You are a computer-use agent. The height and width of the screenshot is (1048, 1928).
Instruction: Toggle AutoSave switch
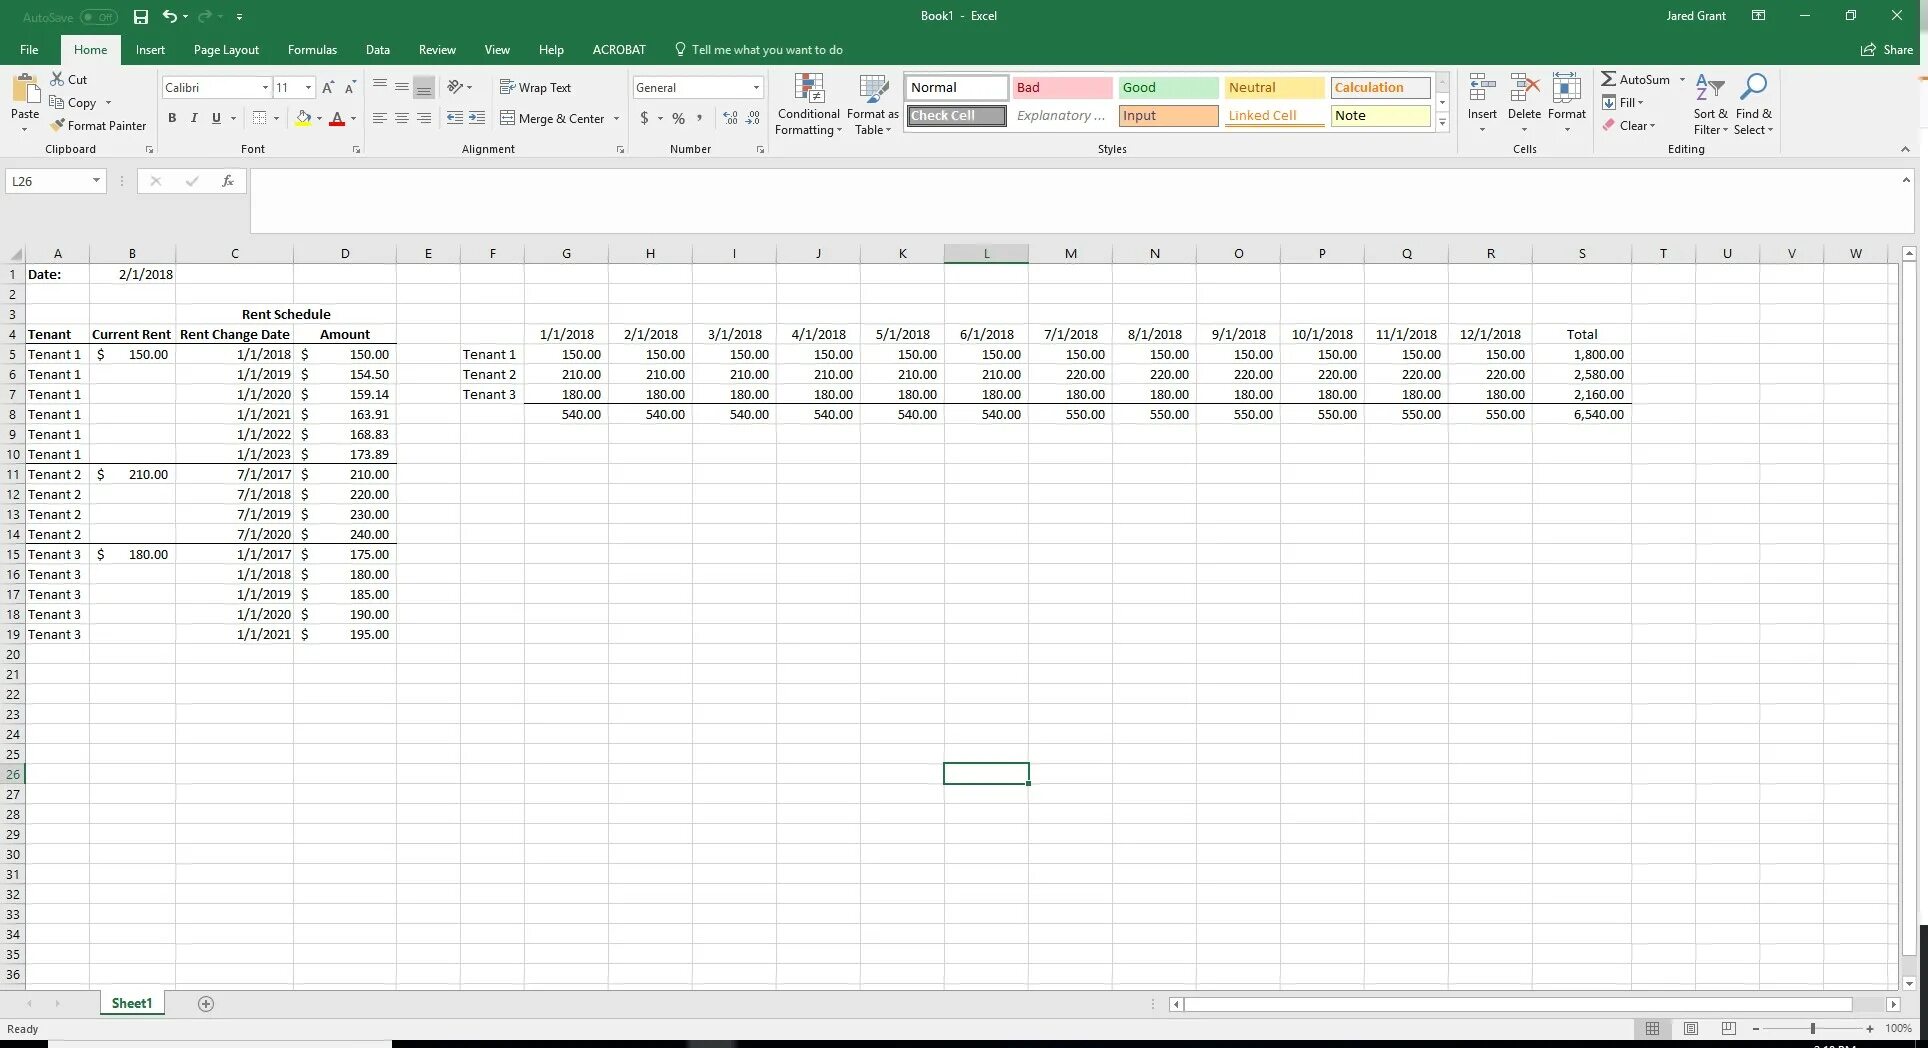(98, 17)
